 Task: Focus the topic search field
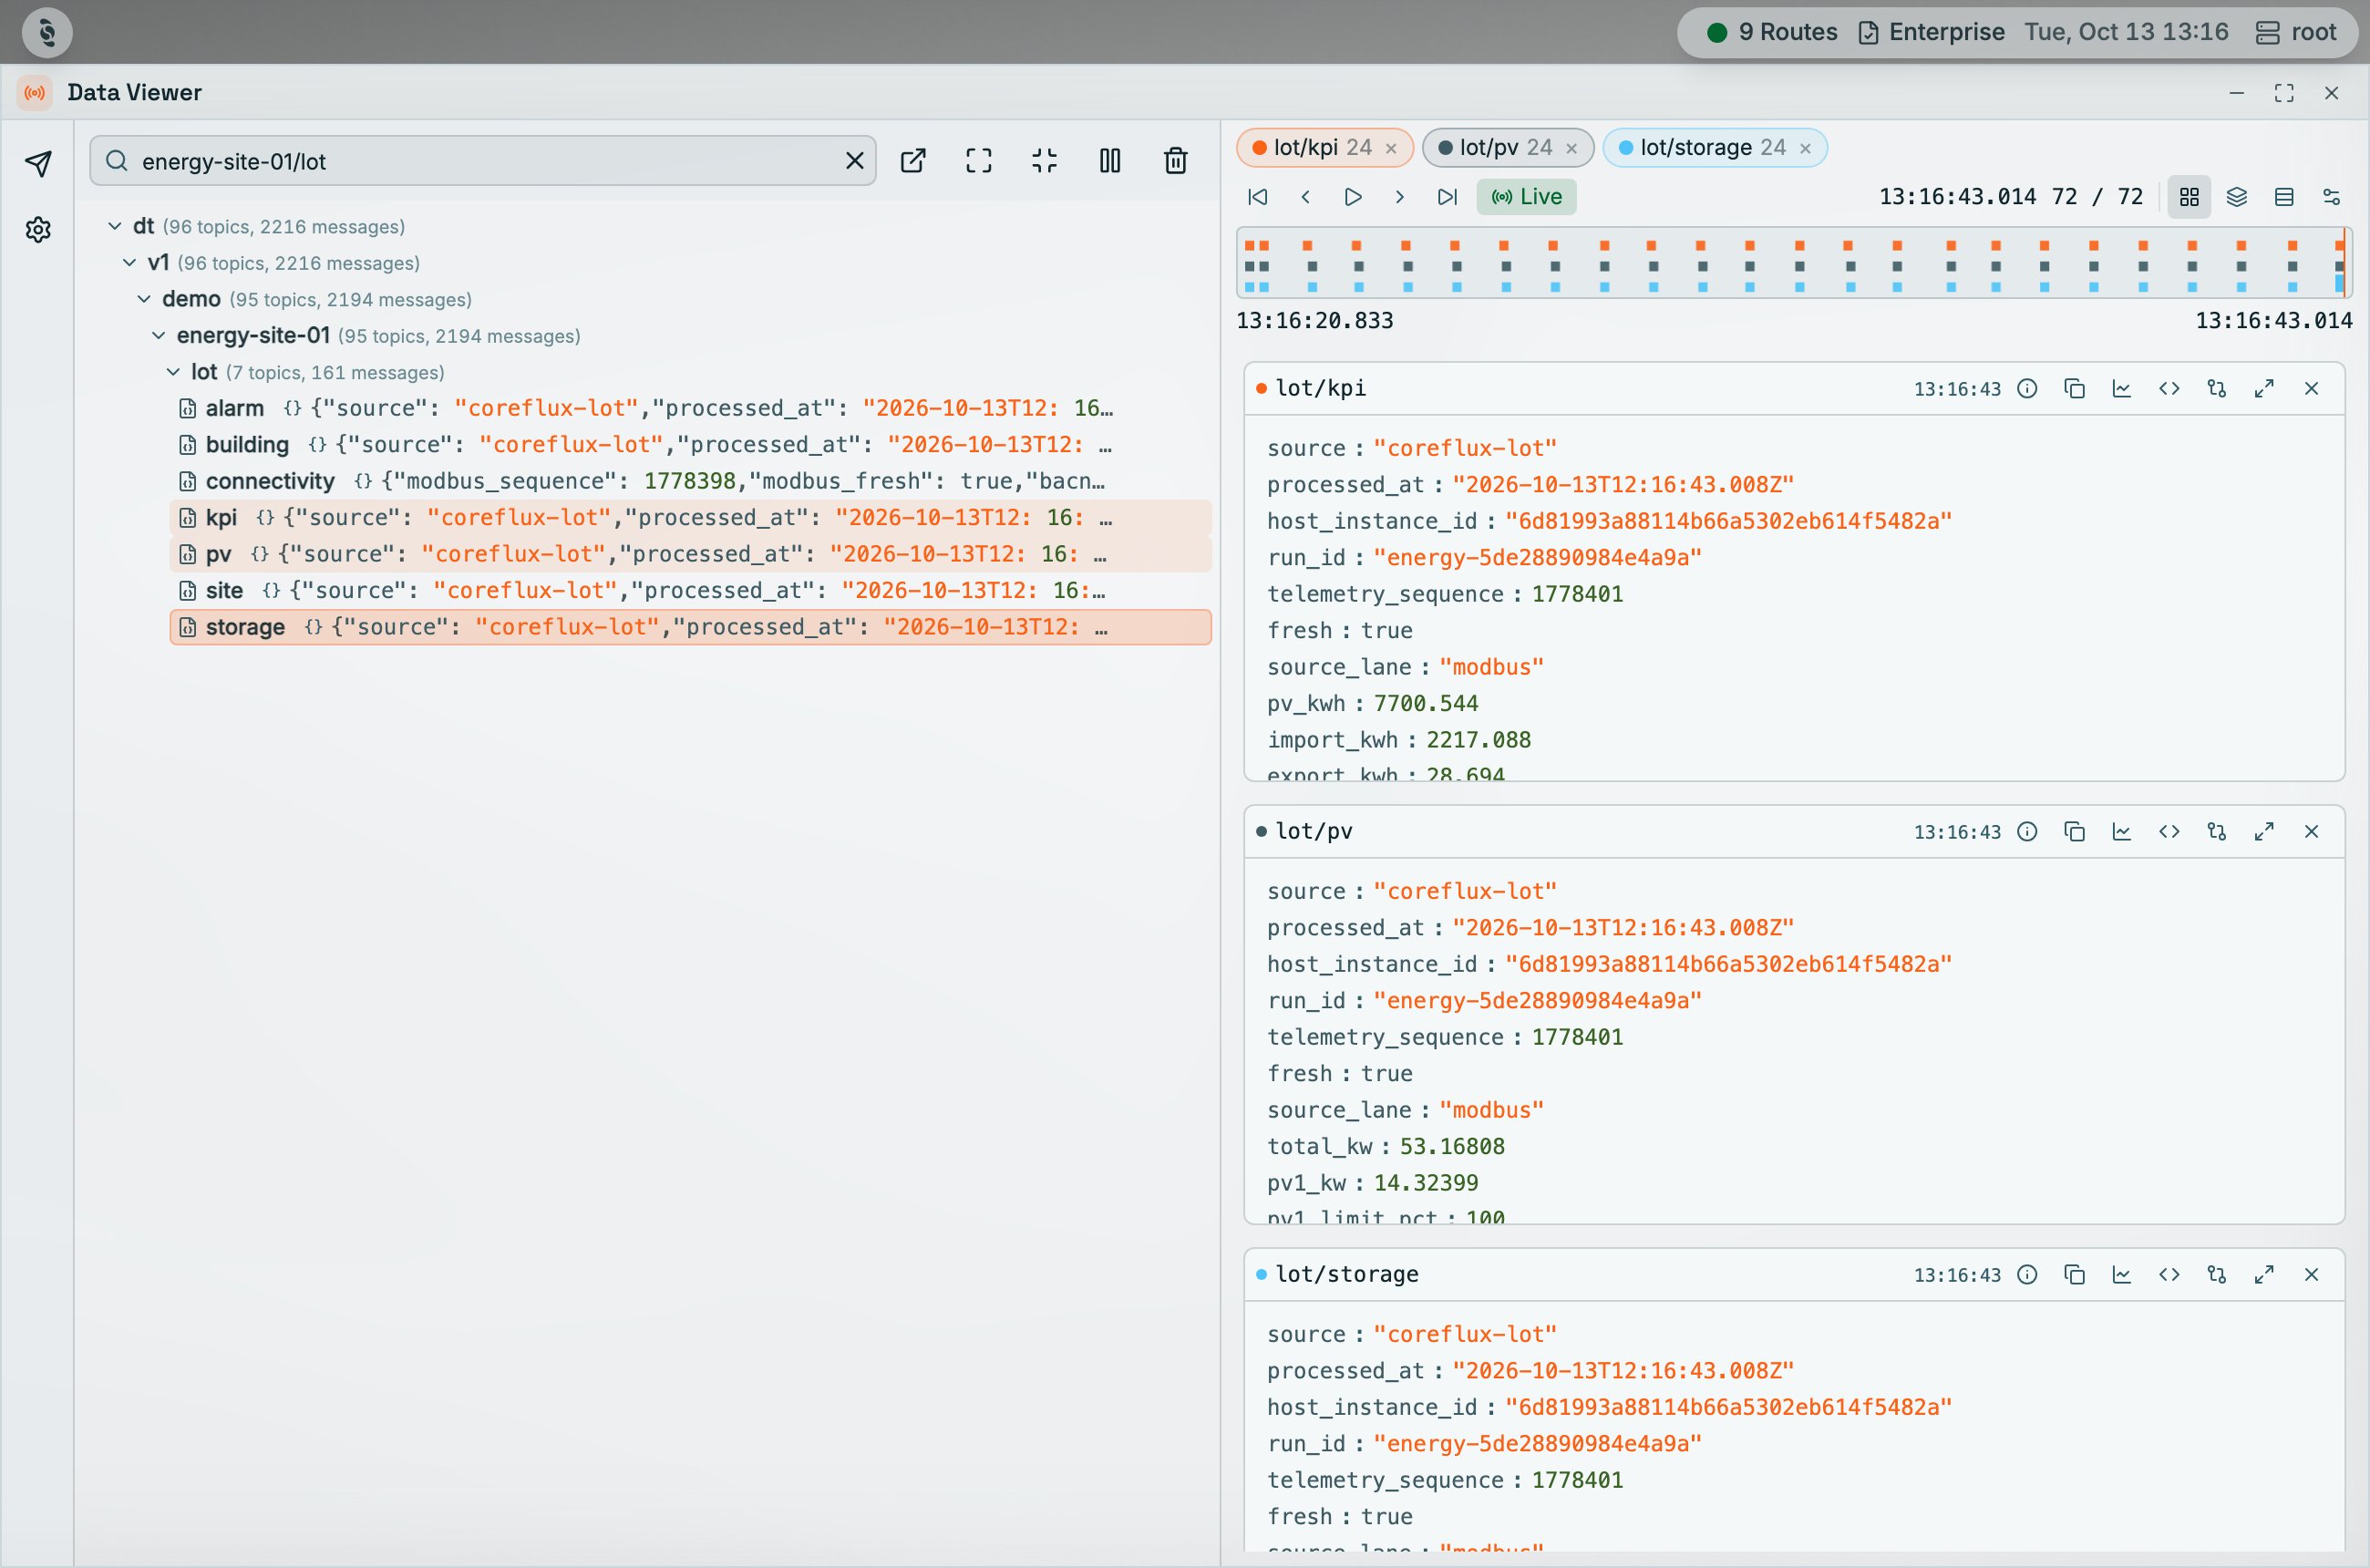[484, 161]
